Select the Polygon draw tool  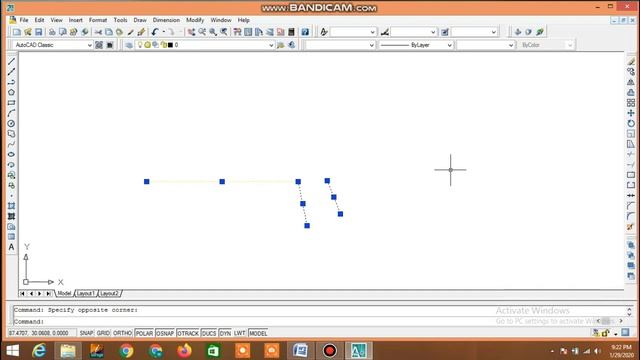pos(11,92)
